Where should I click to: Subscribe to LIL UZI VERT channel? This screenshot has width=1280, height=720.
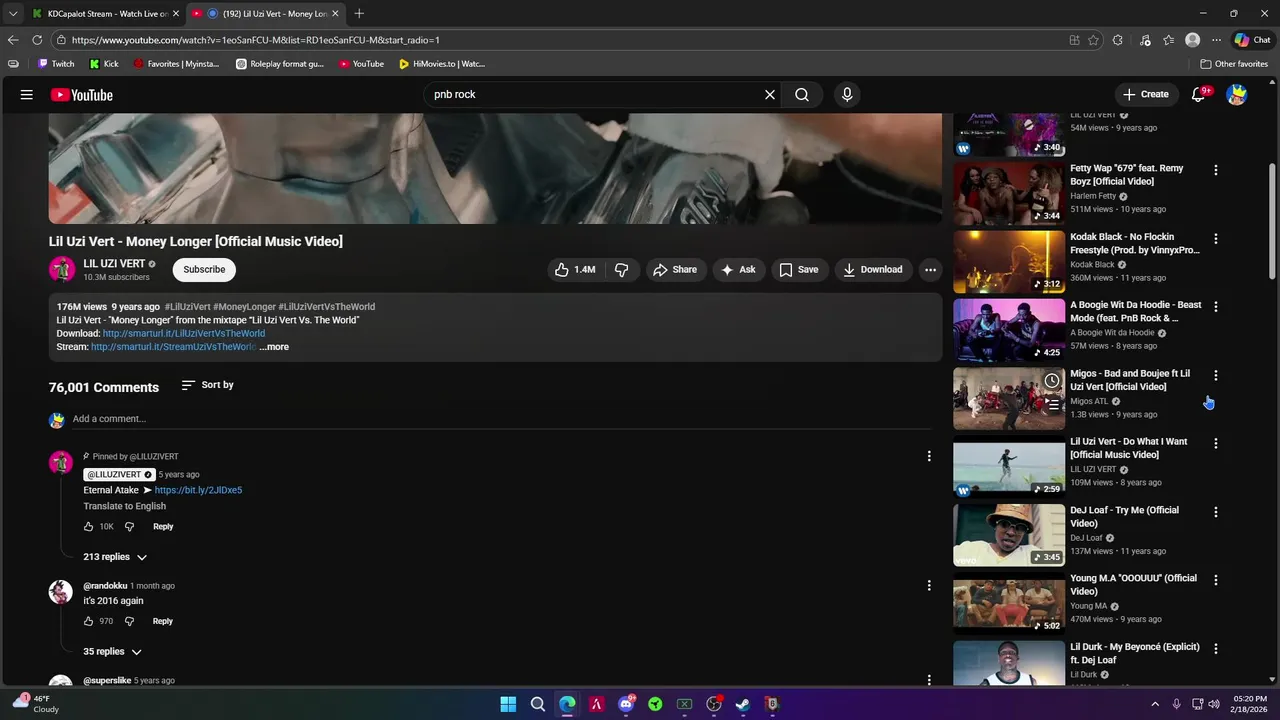coord(204,270)
